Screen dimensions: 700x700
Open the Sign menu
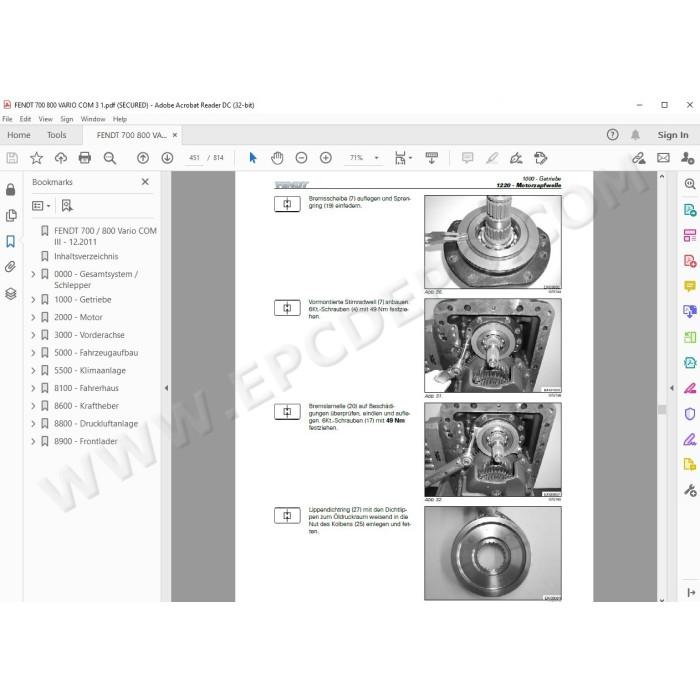(x=67, y=119)
